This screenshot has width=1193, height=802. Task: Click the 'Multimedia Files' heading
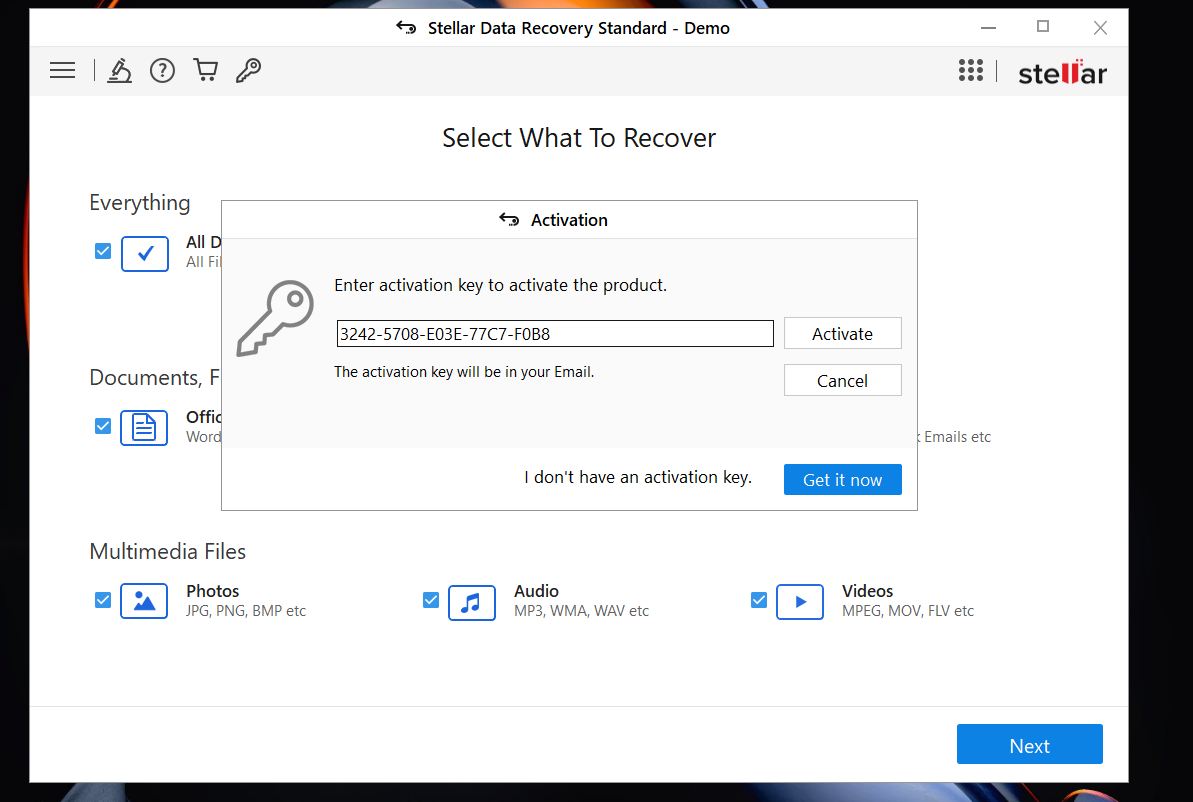[x=167, y=552]
